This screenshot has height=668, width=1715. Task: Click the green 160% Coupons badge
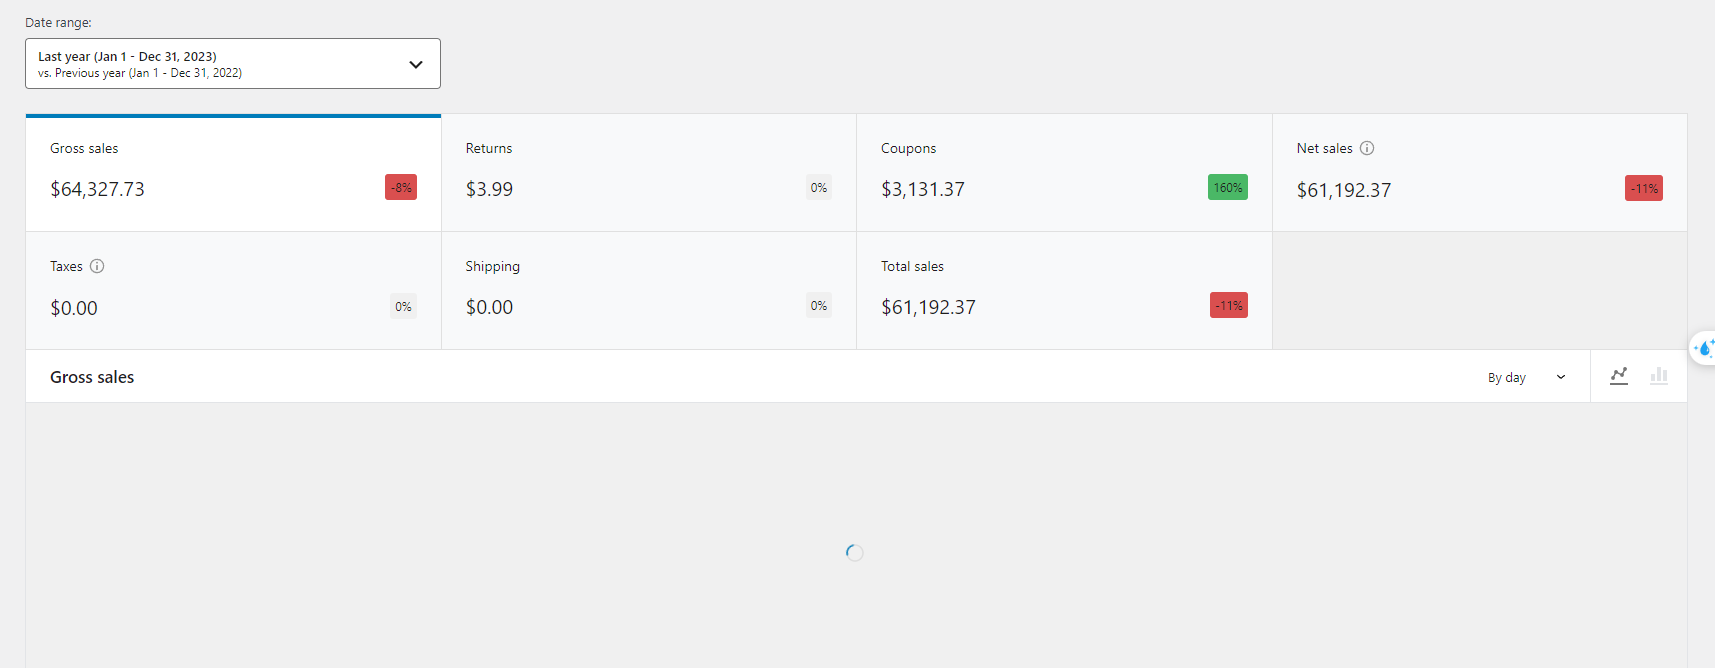(1227, 188)
